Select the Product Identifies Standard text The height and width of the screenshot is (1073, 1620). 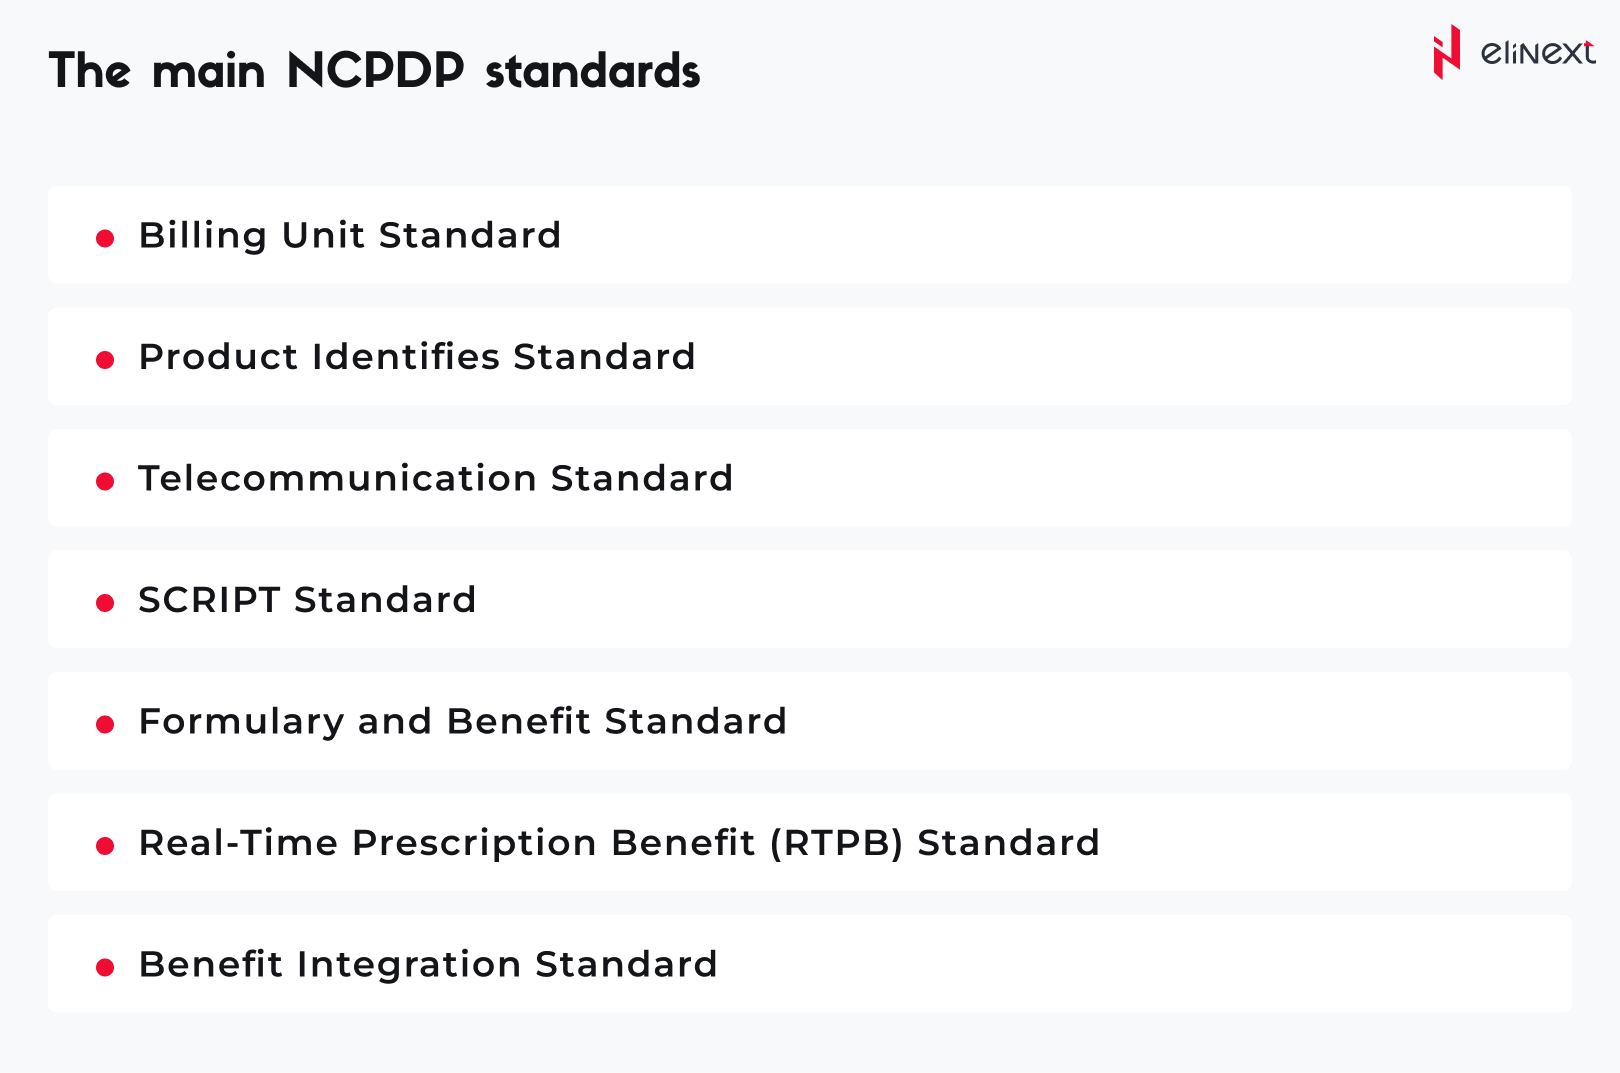coord(417,357)
